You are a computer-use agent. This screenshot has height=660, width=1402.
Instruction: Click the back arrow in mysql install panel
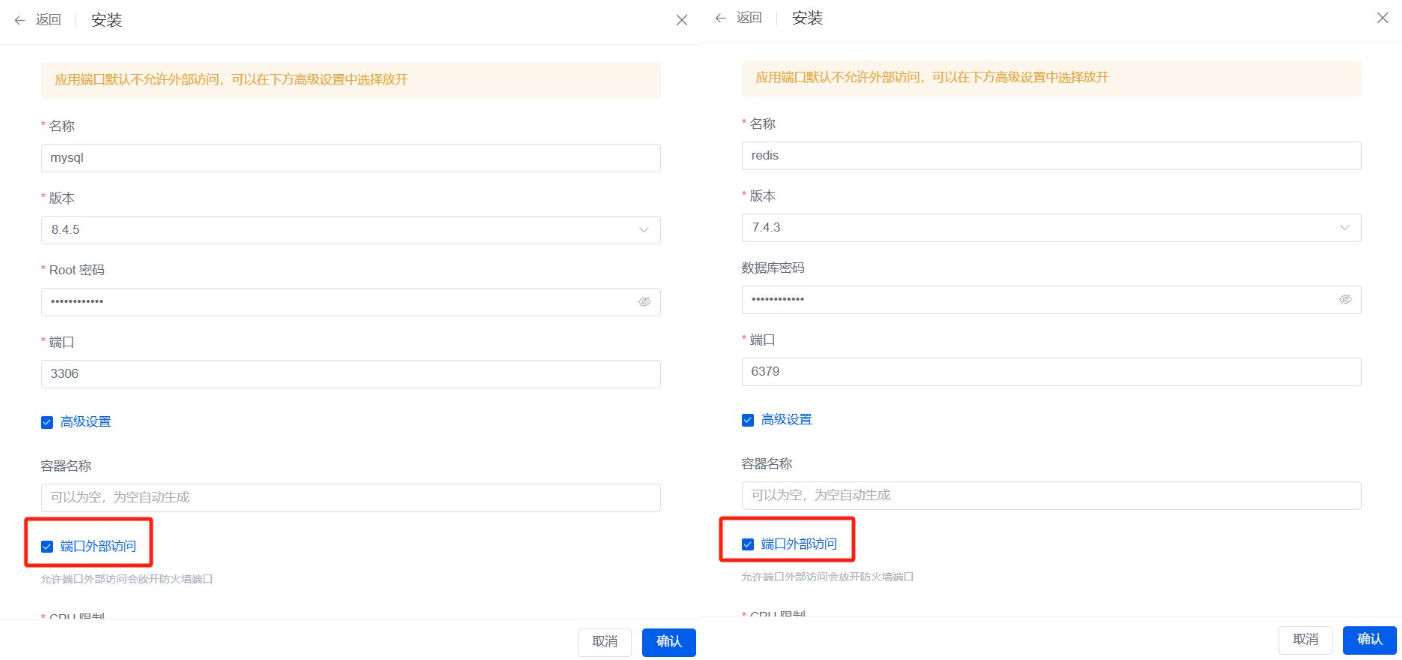click(19, 20)
